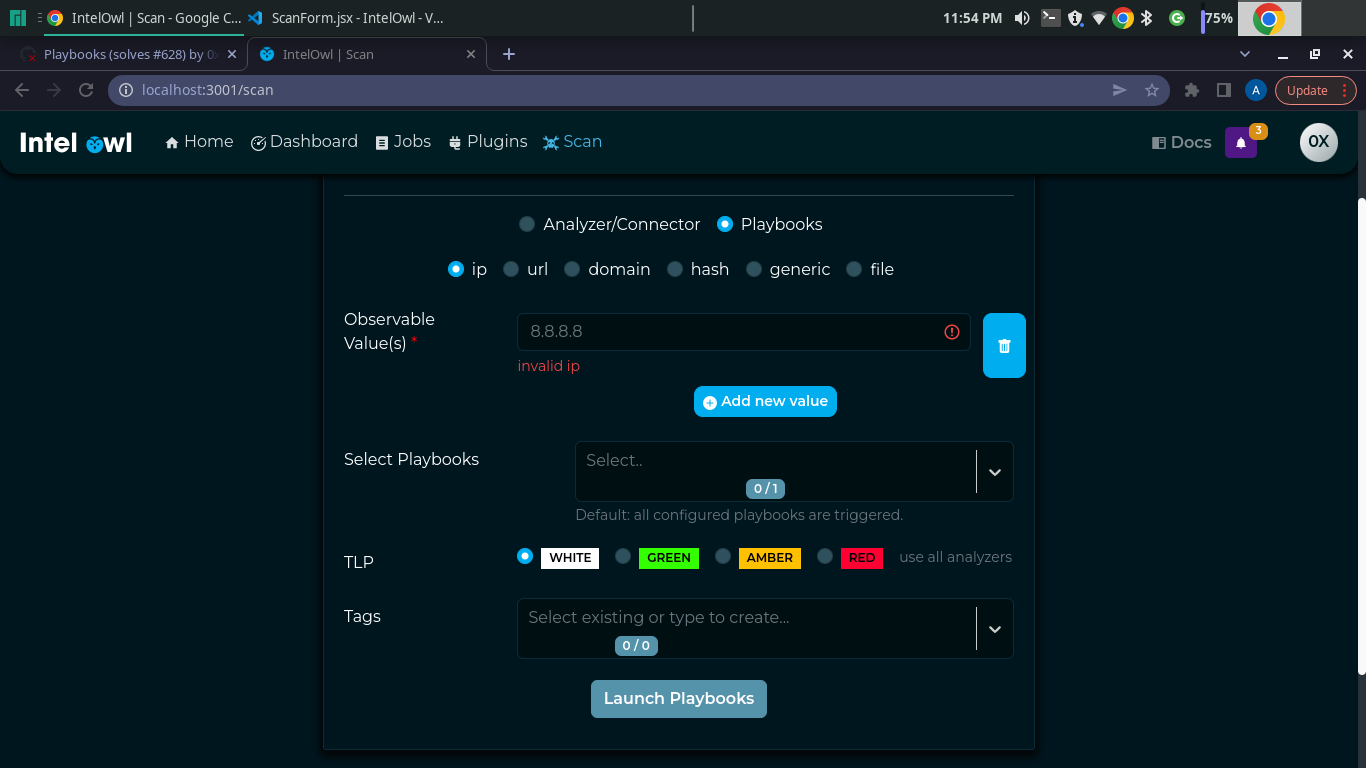Switch to ScanForm.jsx VS Code window in taskbar

click(x=345, y=18)
